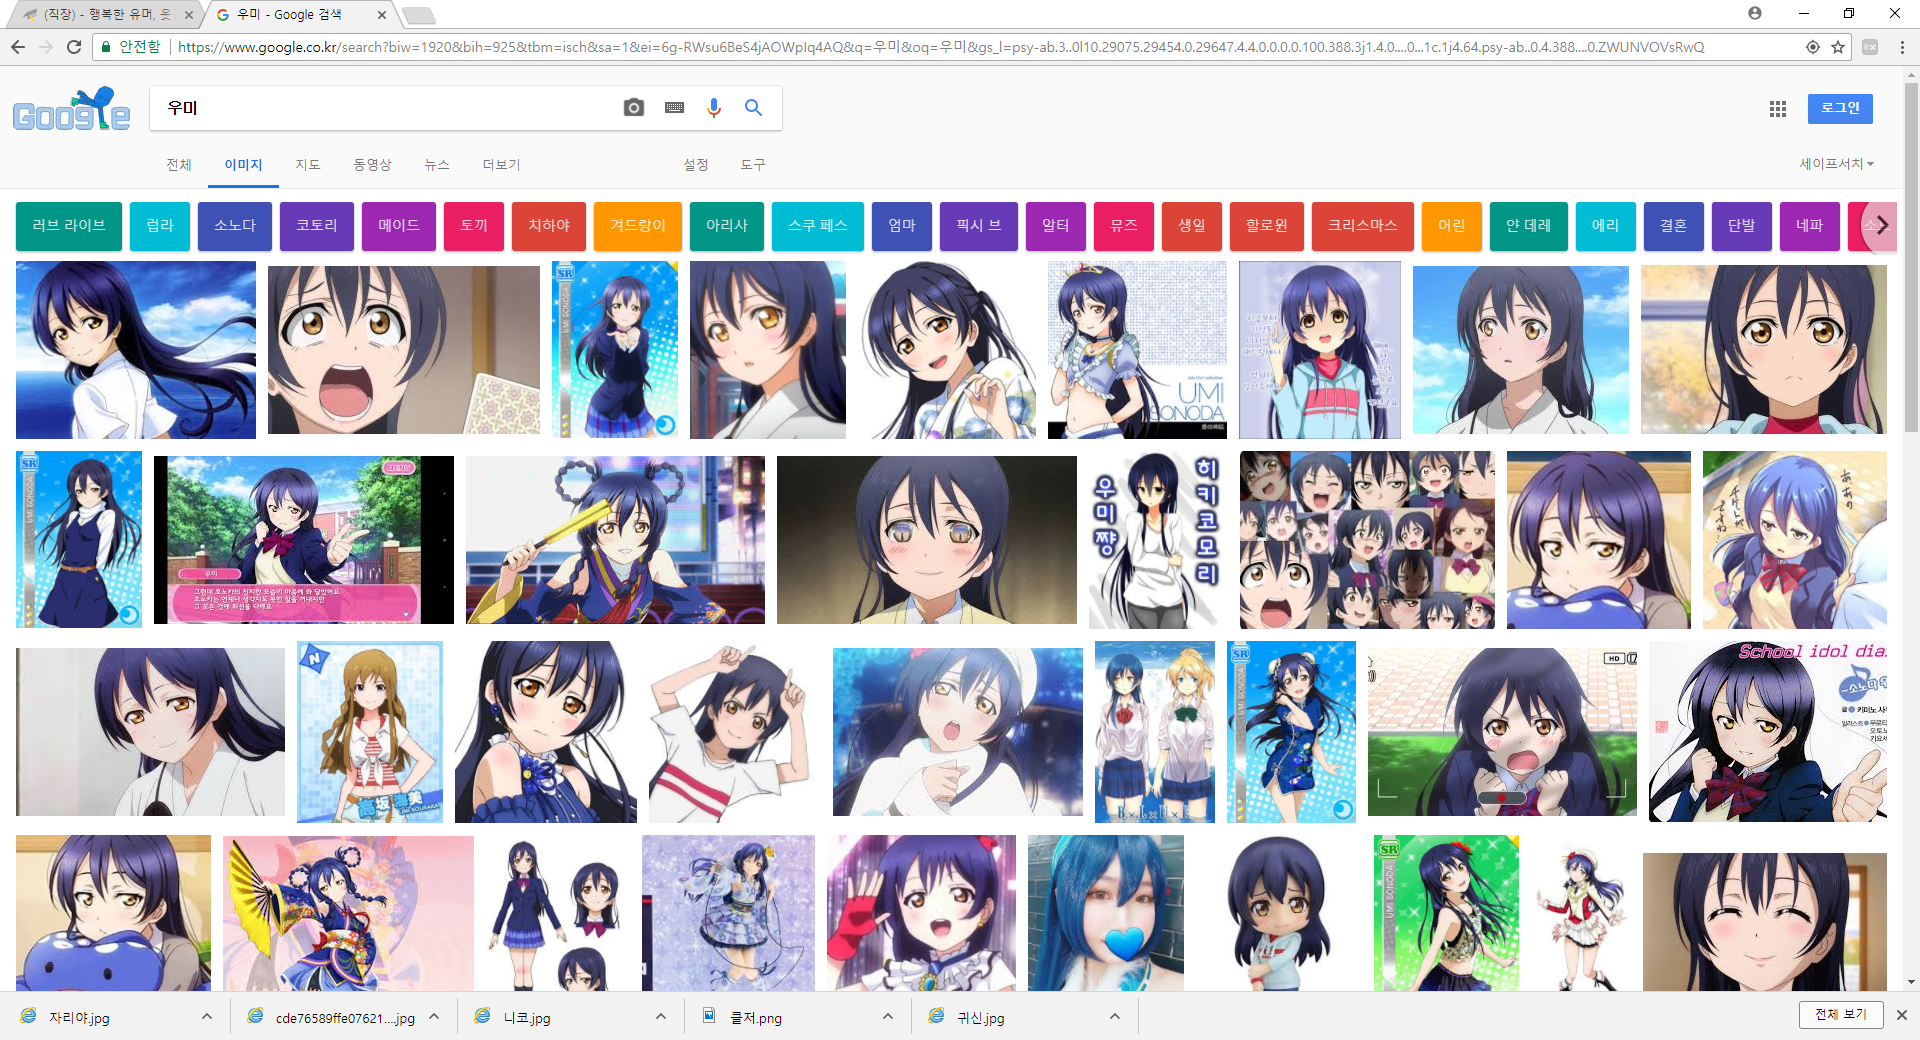Open the 세이프서치 dropdown
The image size is (1920, 1040).
pyautogui.click(x=1836, y=164)
